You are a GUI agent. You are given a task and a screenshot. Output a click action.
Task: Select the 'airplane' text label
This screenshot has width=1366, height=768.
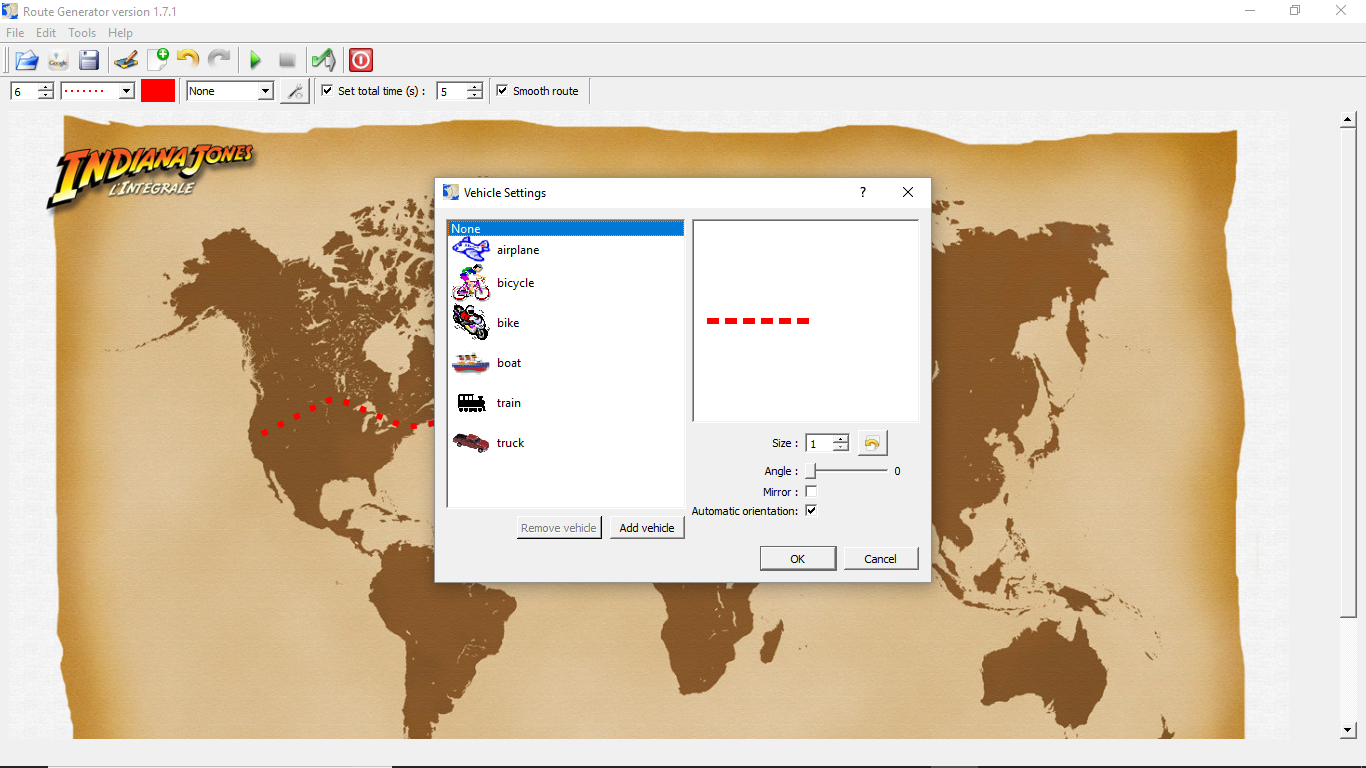click(x=518, y=250)
